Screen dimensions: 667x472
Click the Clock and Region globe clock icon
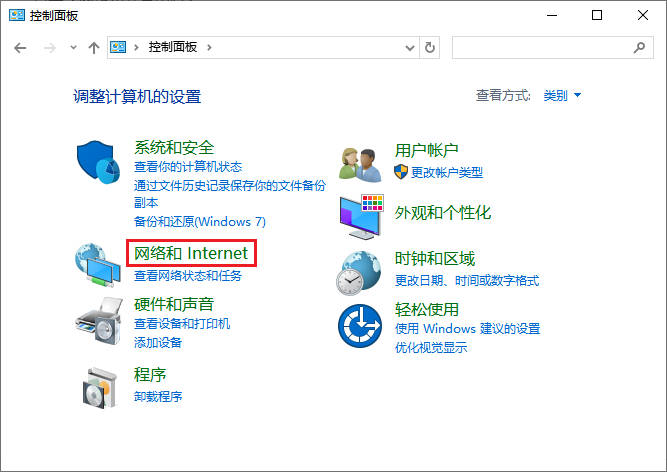pos(359,273)
